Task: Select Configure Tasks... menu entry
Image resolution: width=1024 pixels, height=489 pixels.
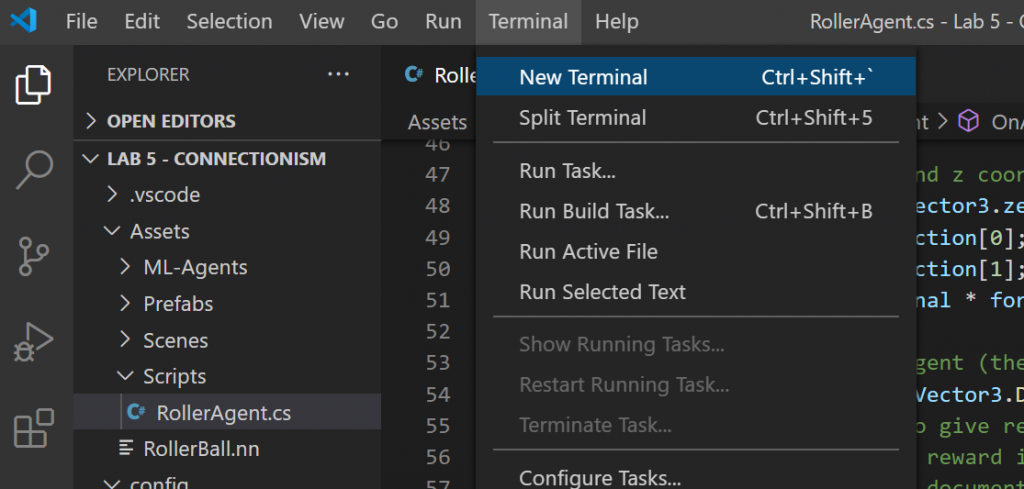Action: (x=696, y=479)
